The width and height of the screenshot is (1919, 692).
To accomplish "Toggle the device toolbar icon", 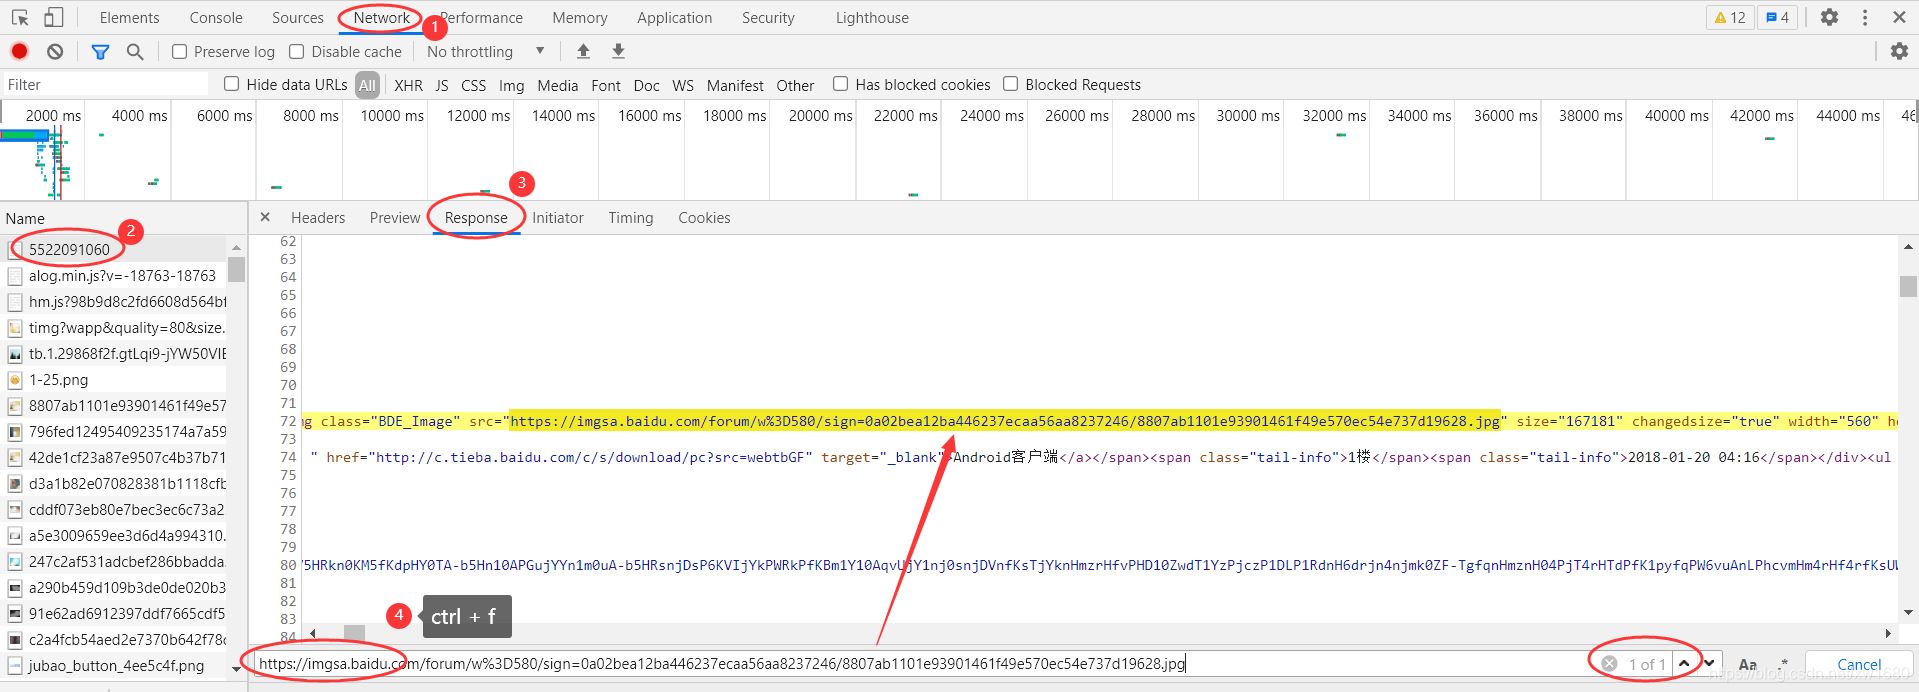I will tap(53, 17).
